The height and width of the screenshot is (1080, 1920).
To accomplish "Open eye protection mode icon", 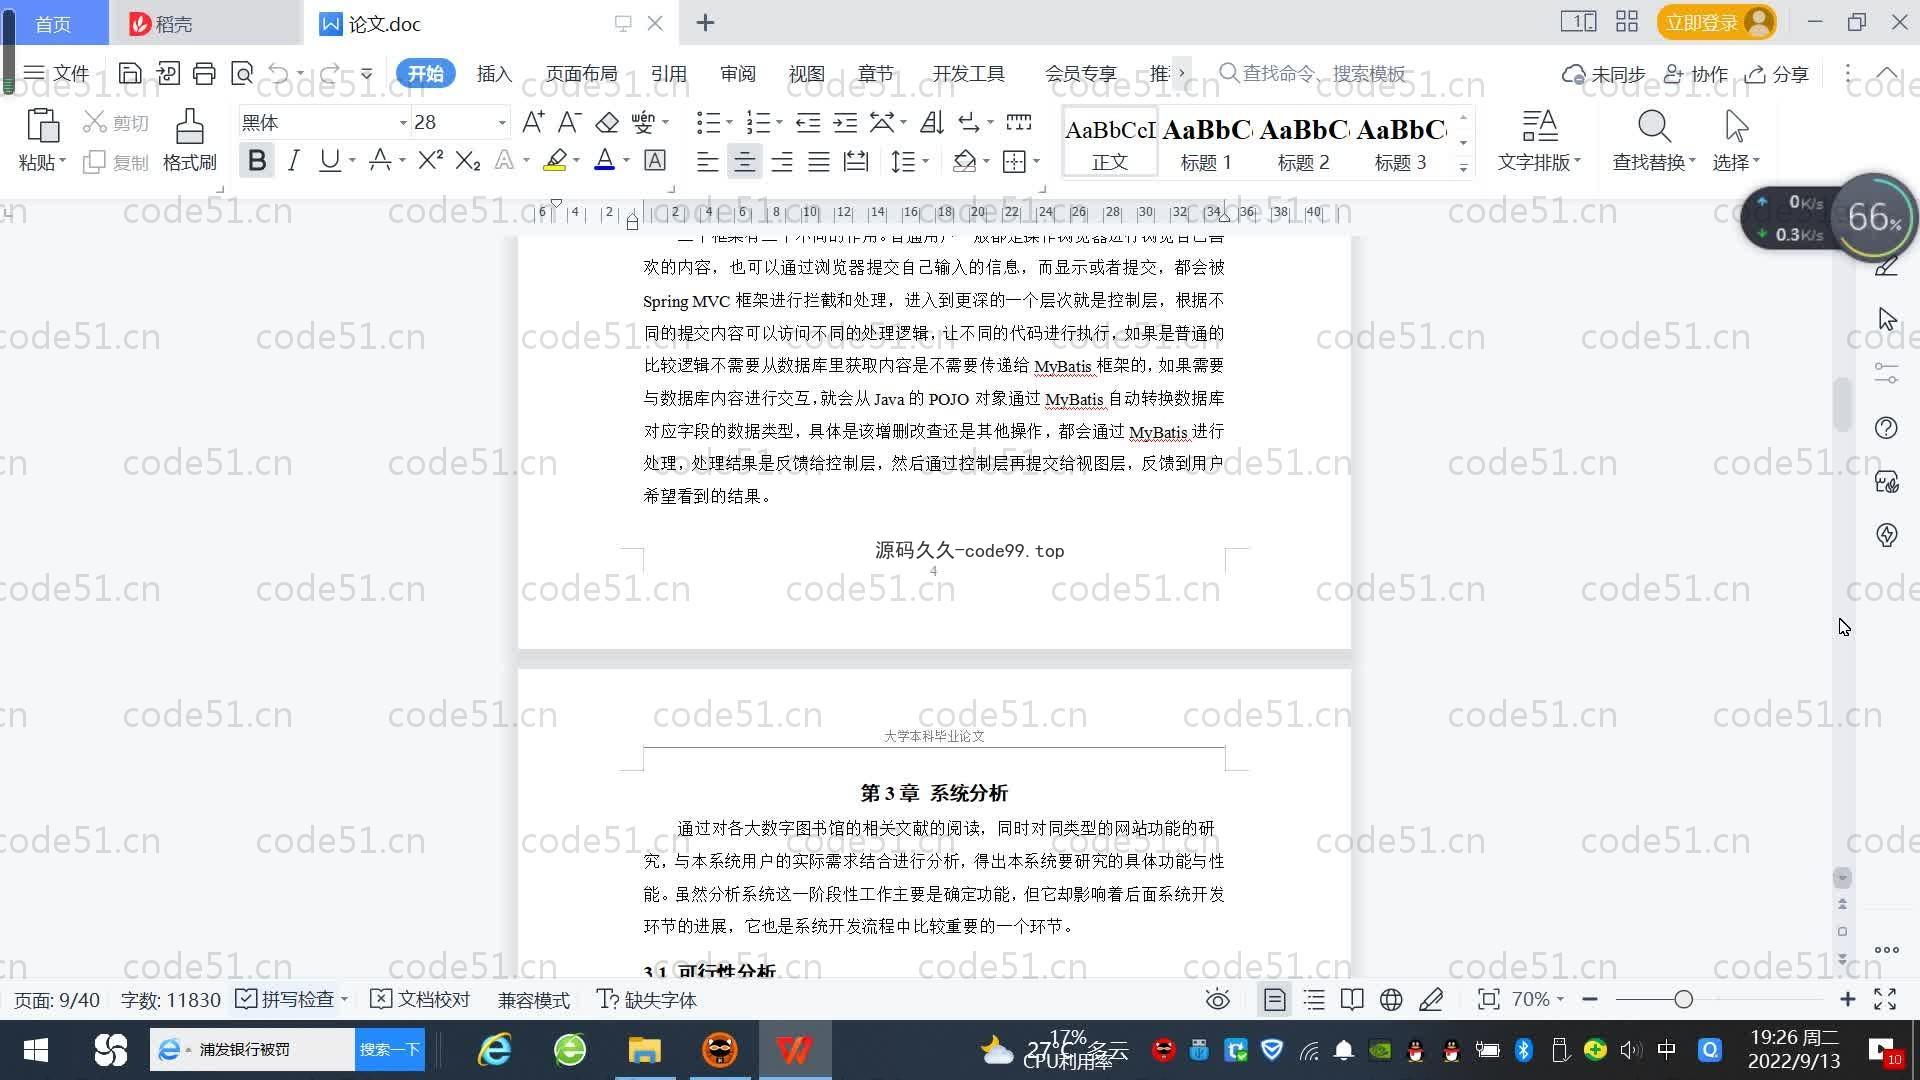I will 1217,999.
